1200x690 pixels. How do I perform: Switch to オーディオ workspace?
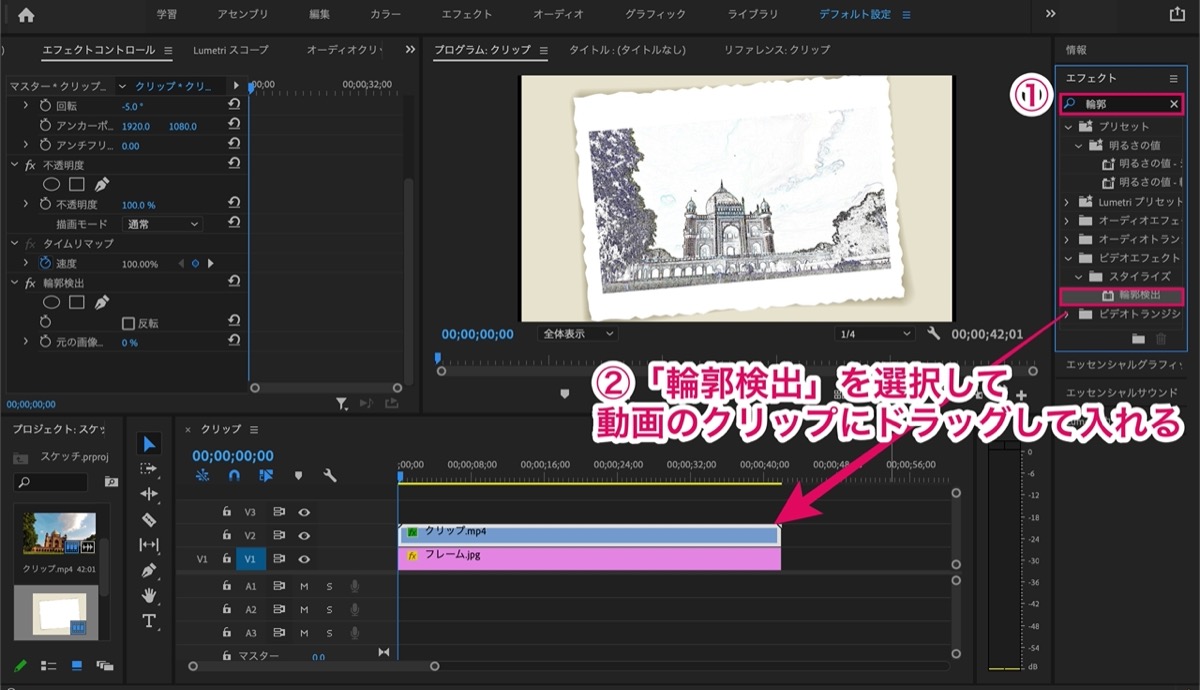click(x=558, y=14)
